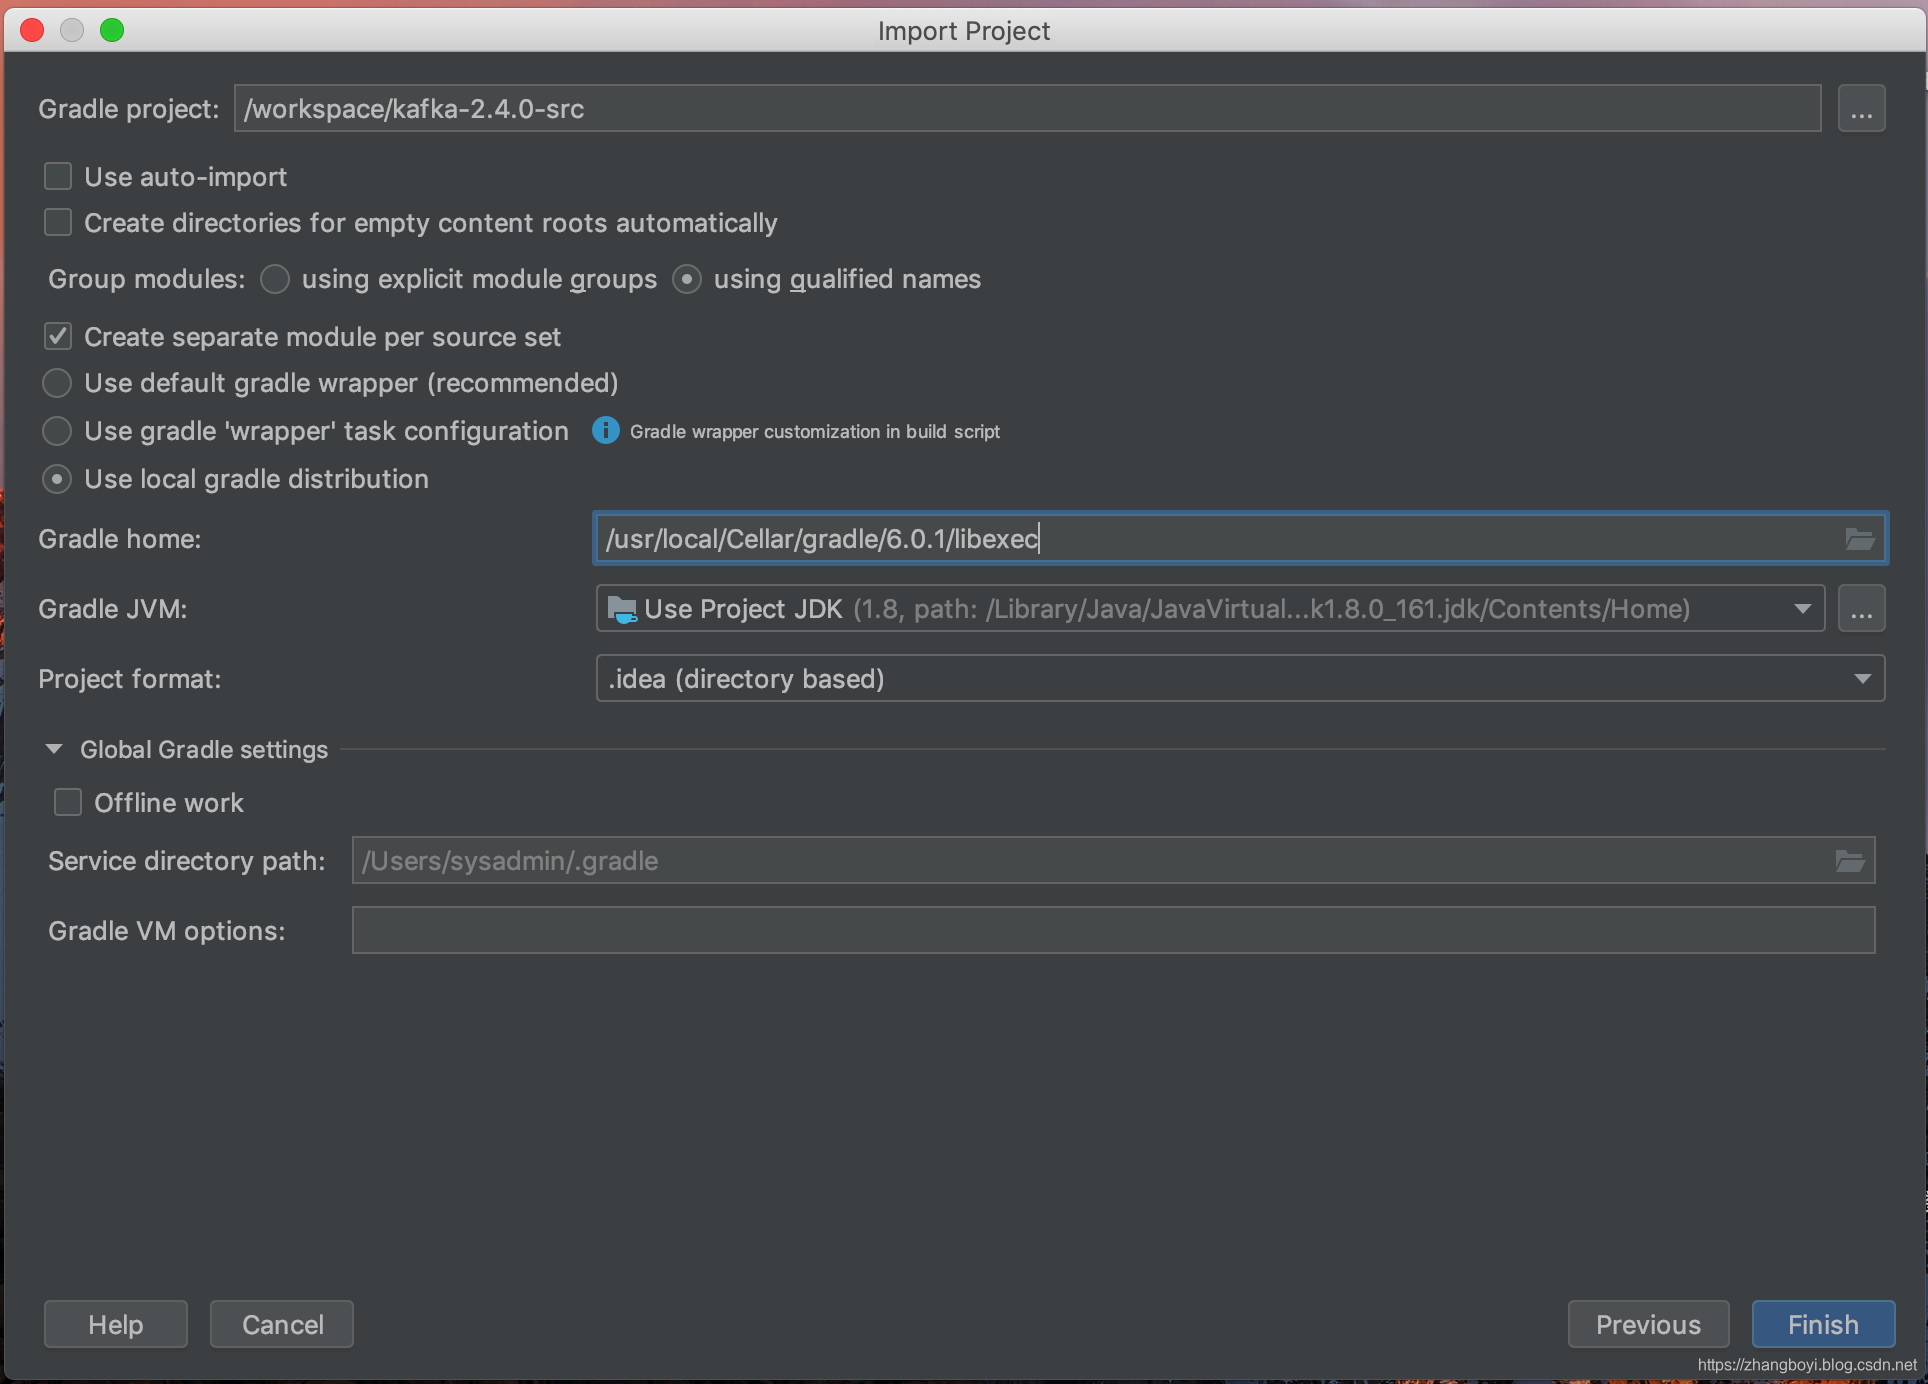
Task: Toggle Offline work checkbox
Action: click(70, 803)
